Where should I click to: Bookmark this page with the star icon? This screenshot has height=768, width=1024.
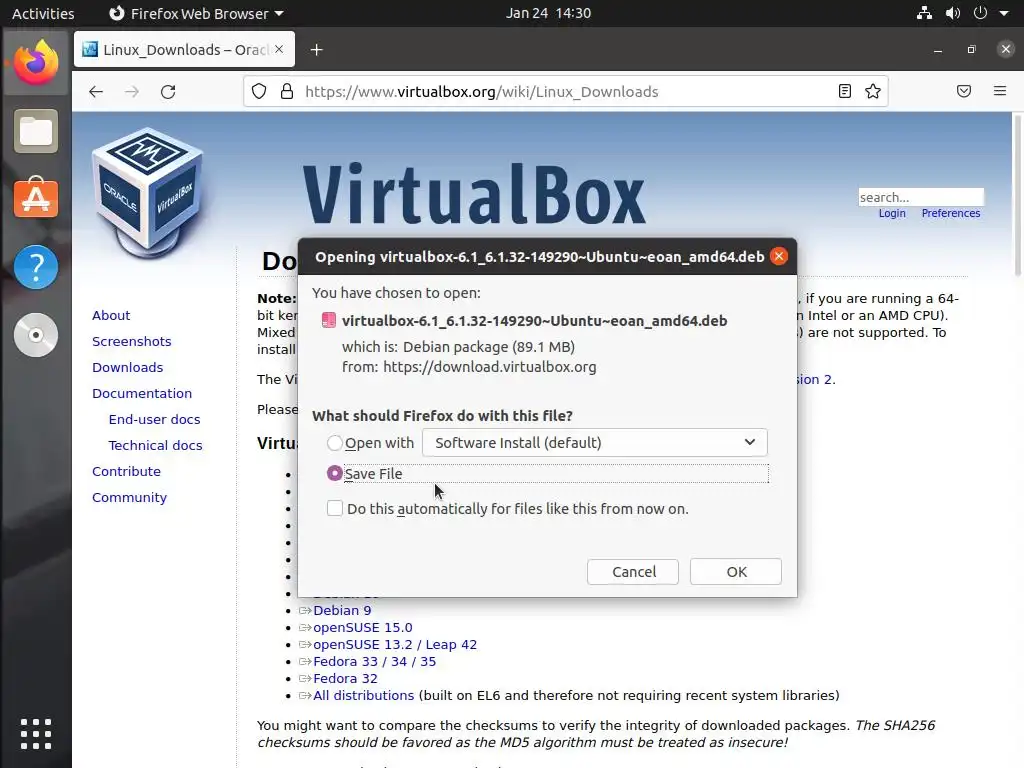tap(872, 91)
